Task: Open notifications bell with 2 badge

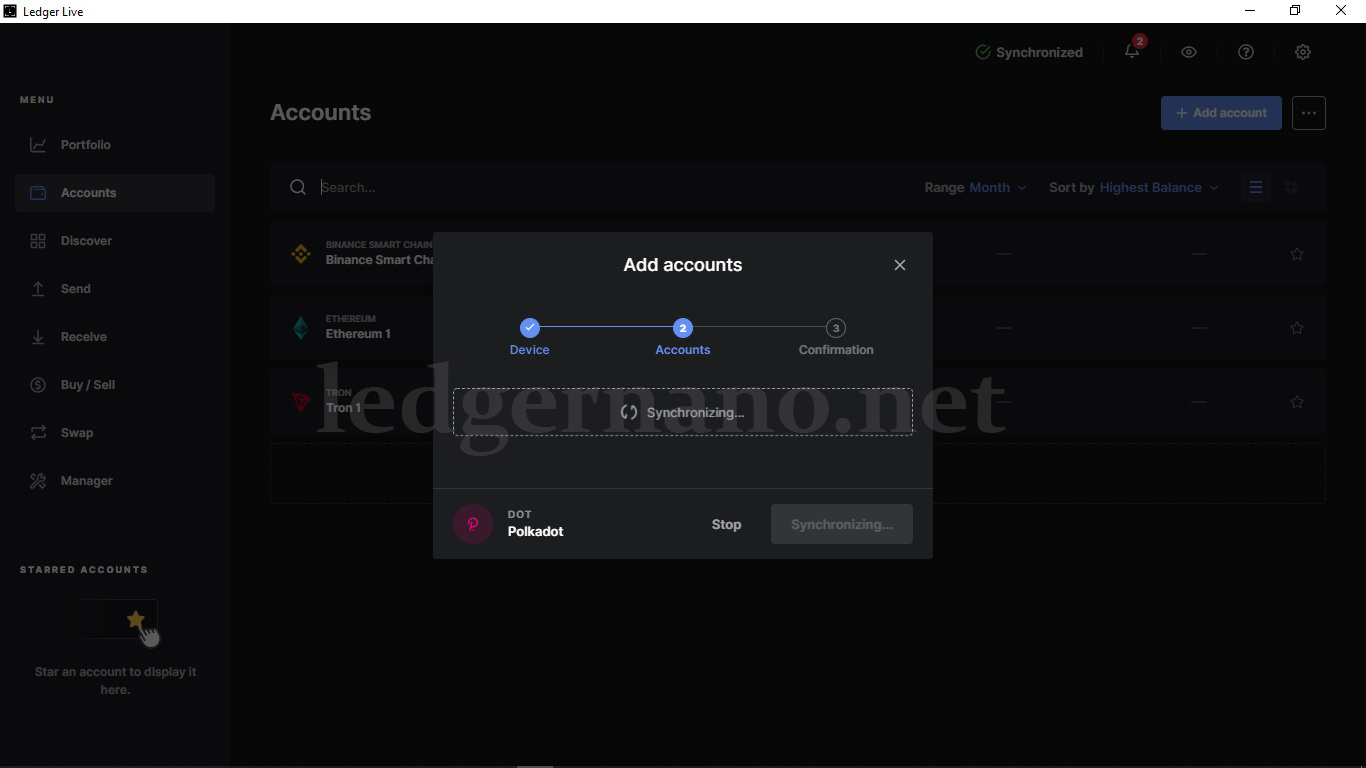Action: click(1133, 50)
